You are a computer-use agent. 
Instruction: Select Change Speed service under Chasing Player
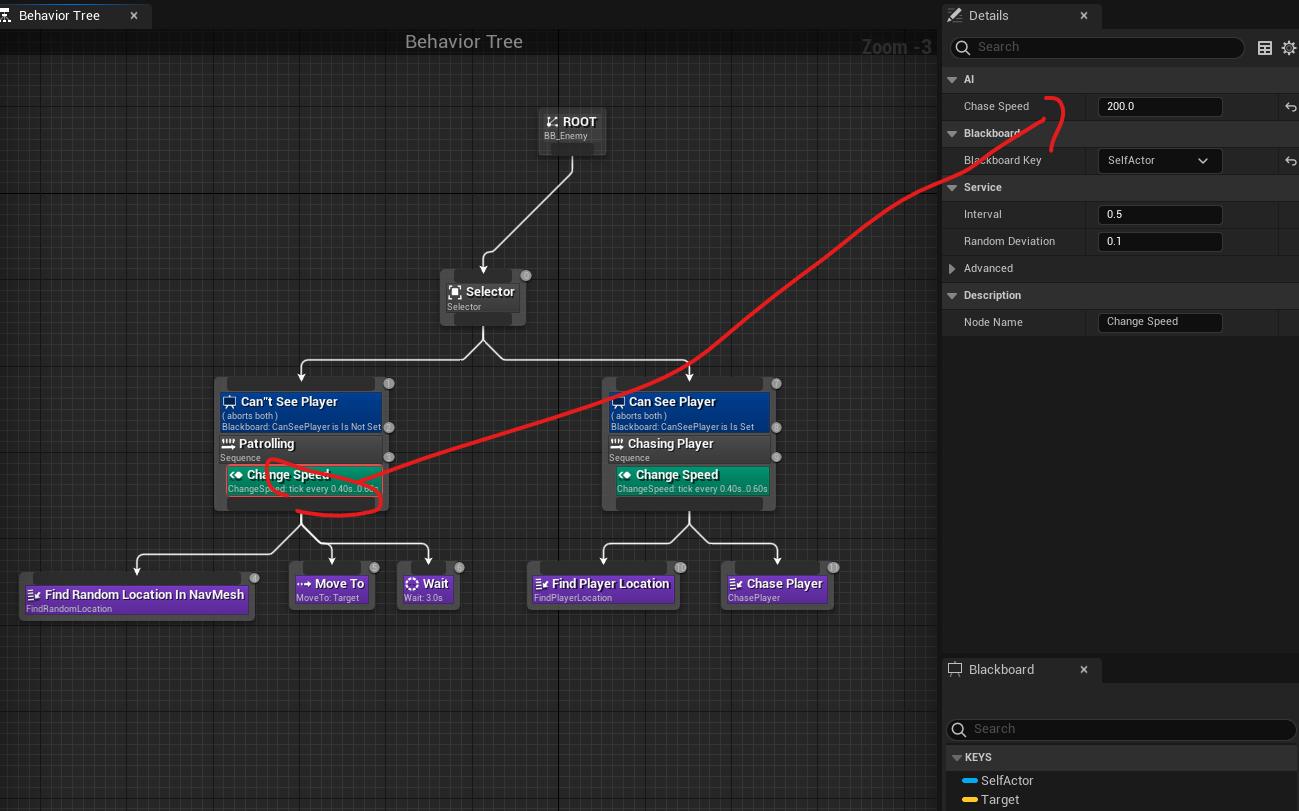(x=692, y=481)
